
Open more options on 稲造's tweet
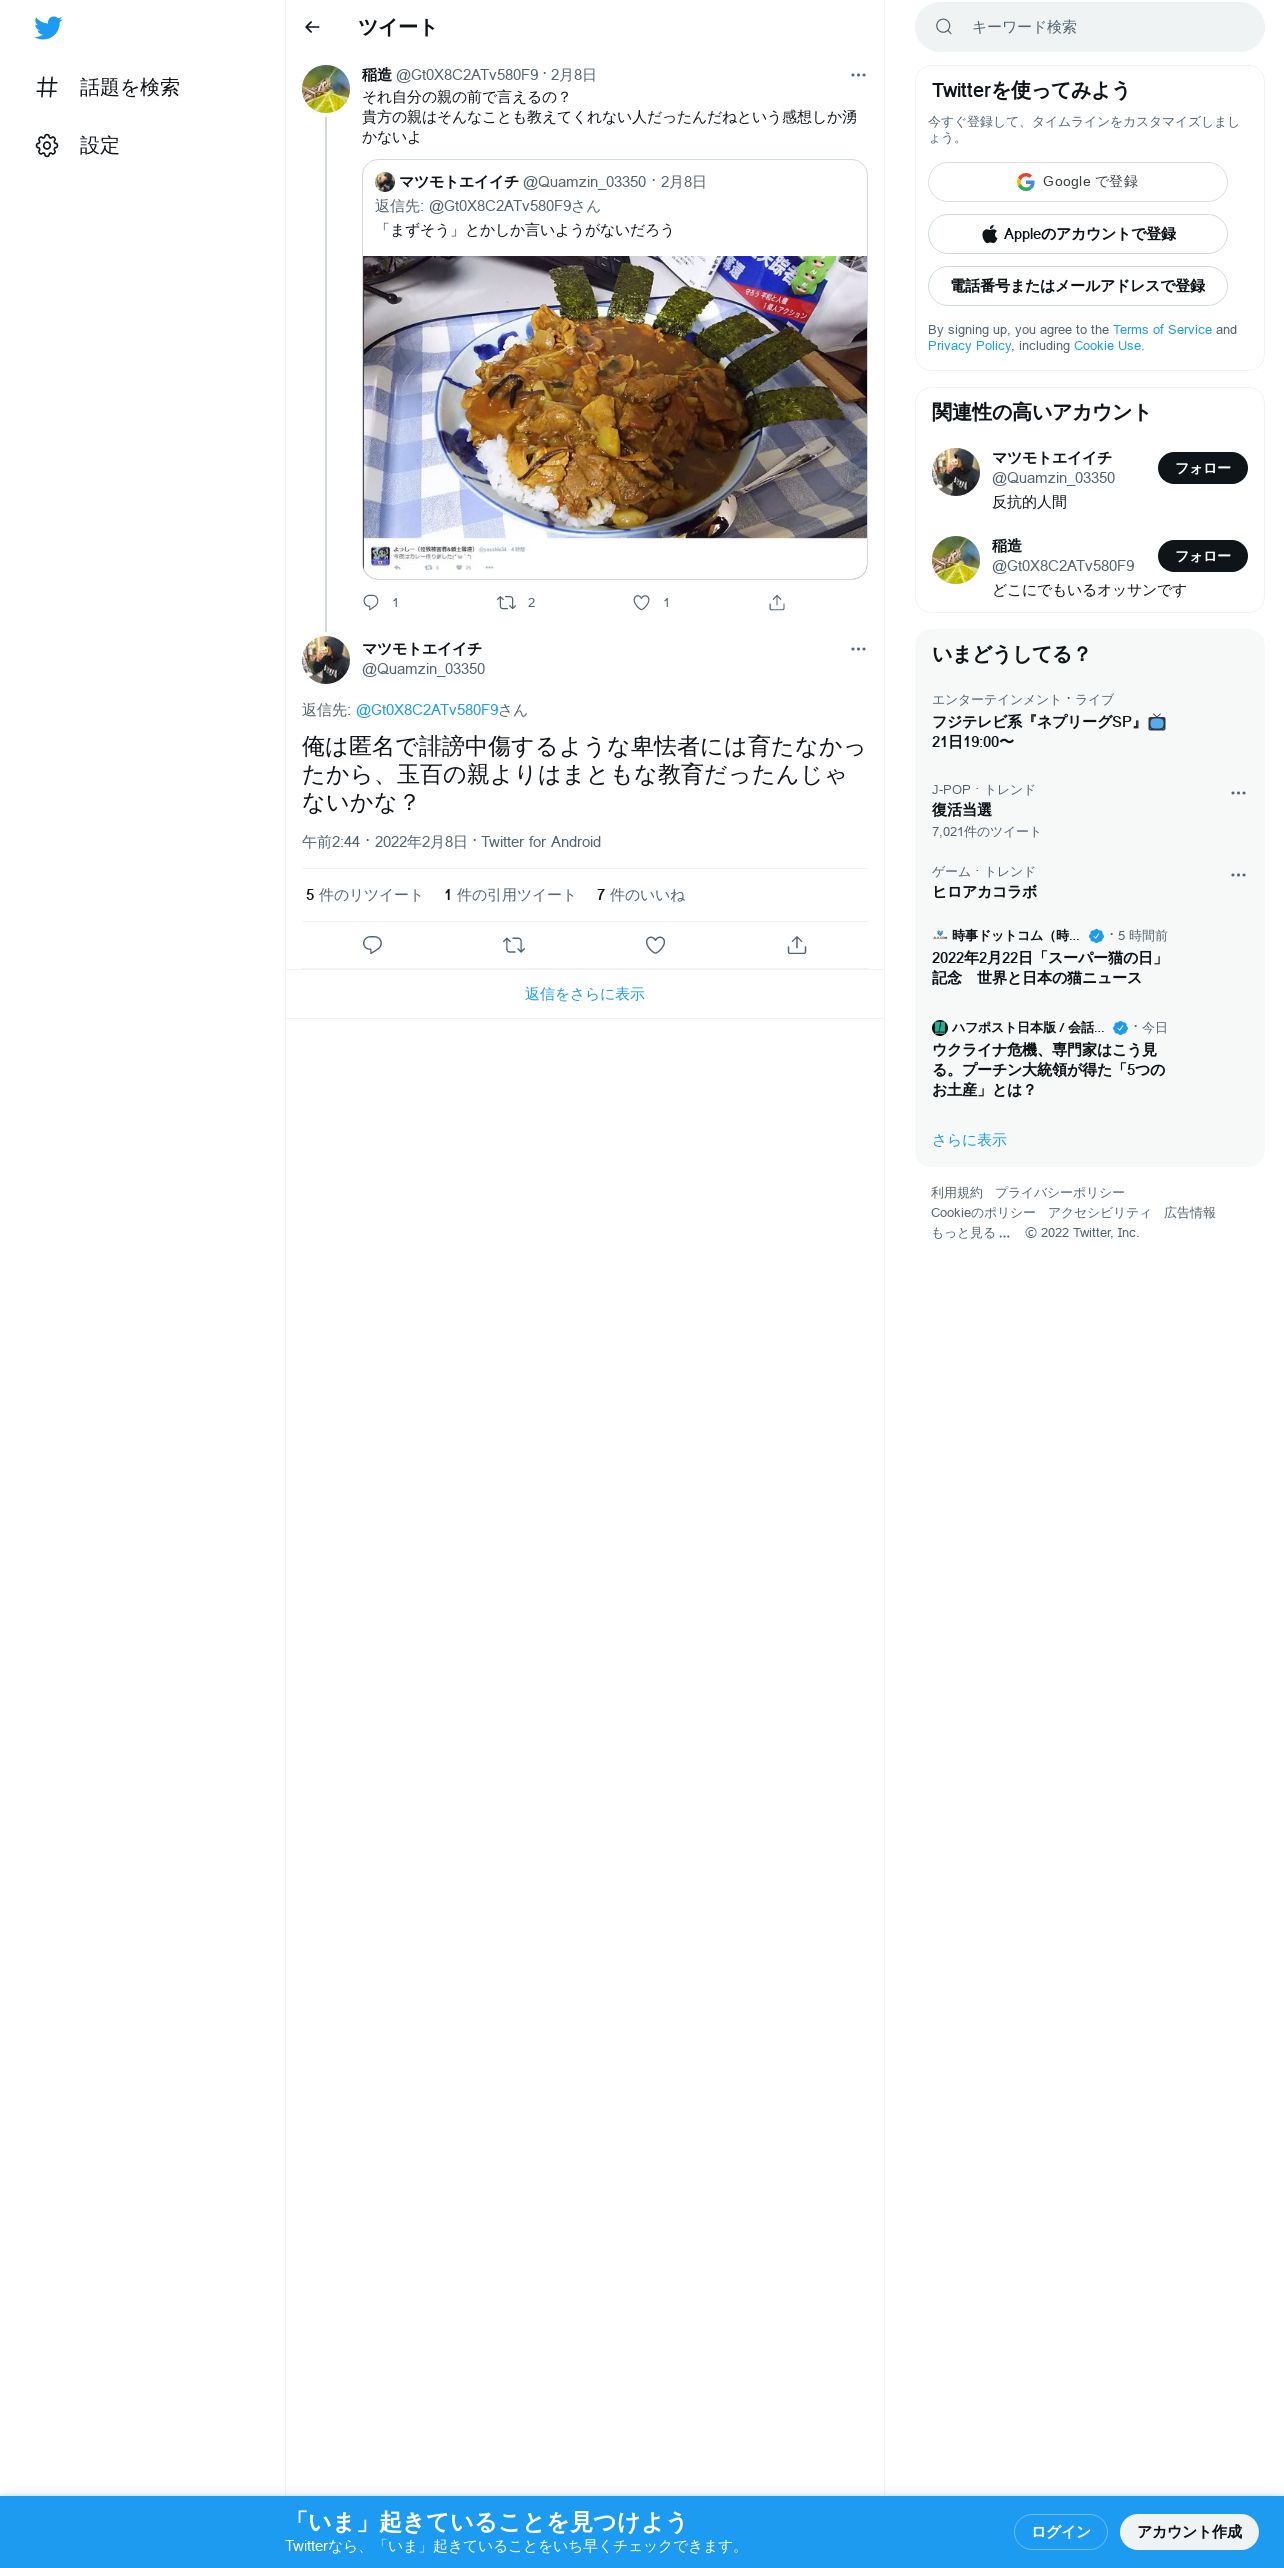pos(858,75)
